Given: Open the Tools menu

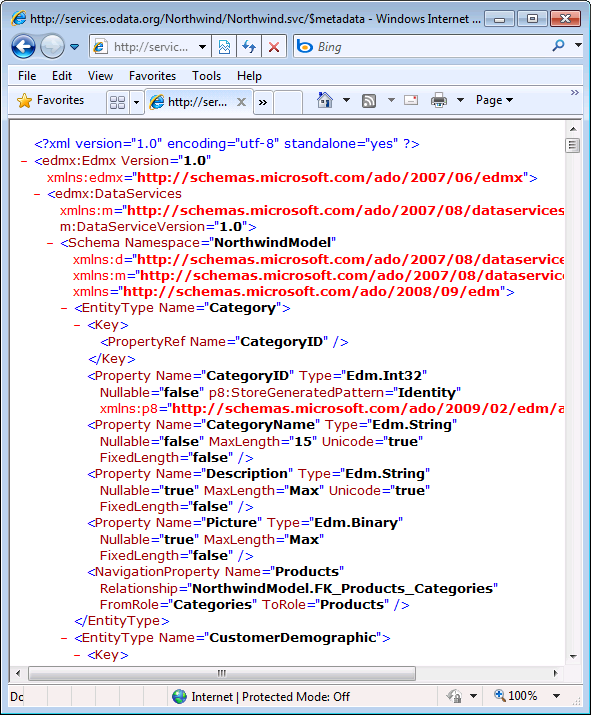Looking at the screenshot, I should 207,76.
